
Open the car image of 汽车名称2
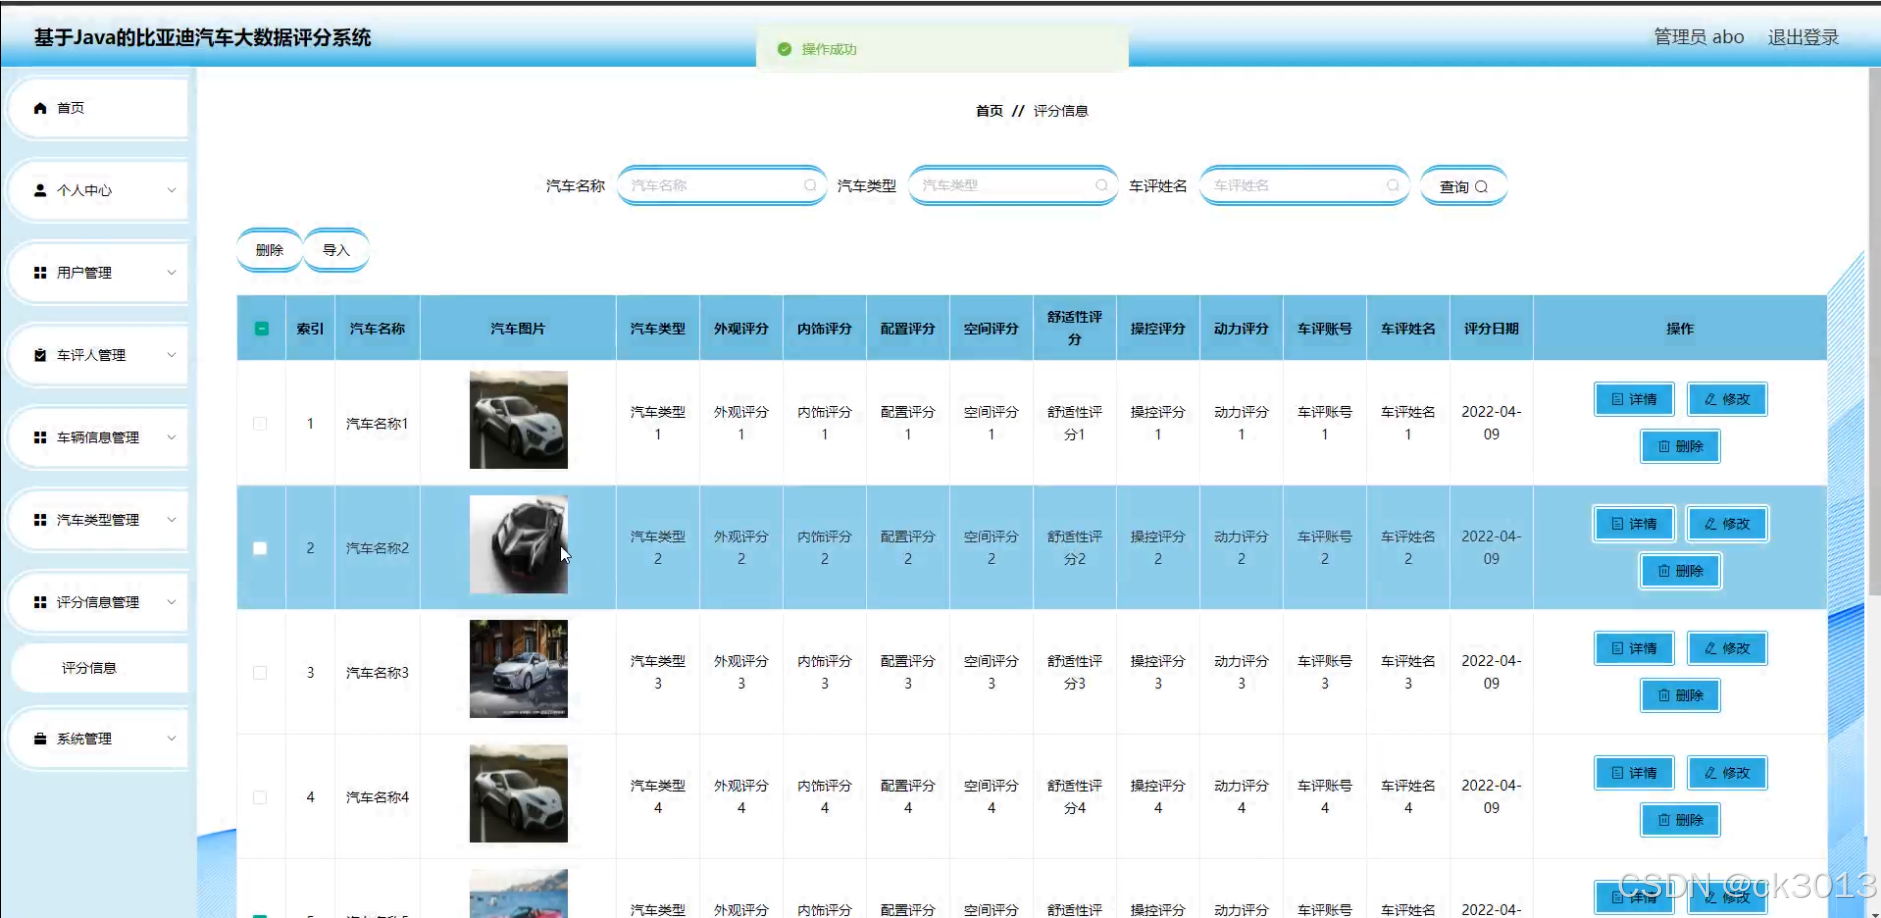(x=519, y=544)
